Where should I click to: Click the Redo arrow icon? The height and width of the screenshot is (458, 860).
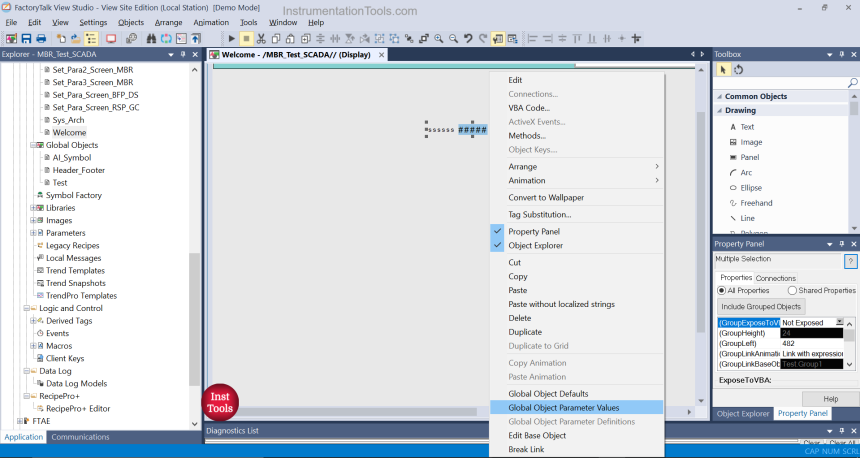[483, 38]
